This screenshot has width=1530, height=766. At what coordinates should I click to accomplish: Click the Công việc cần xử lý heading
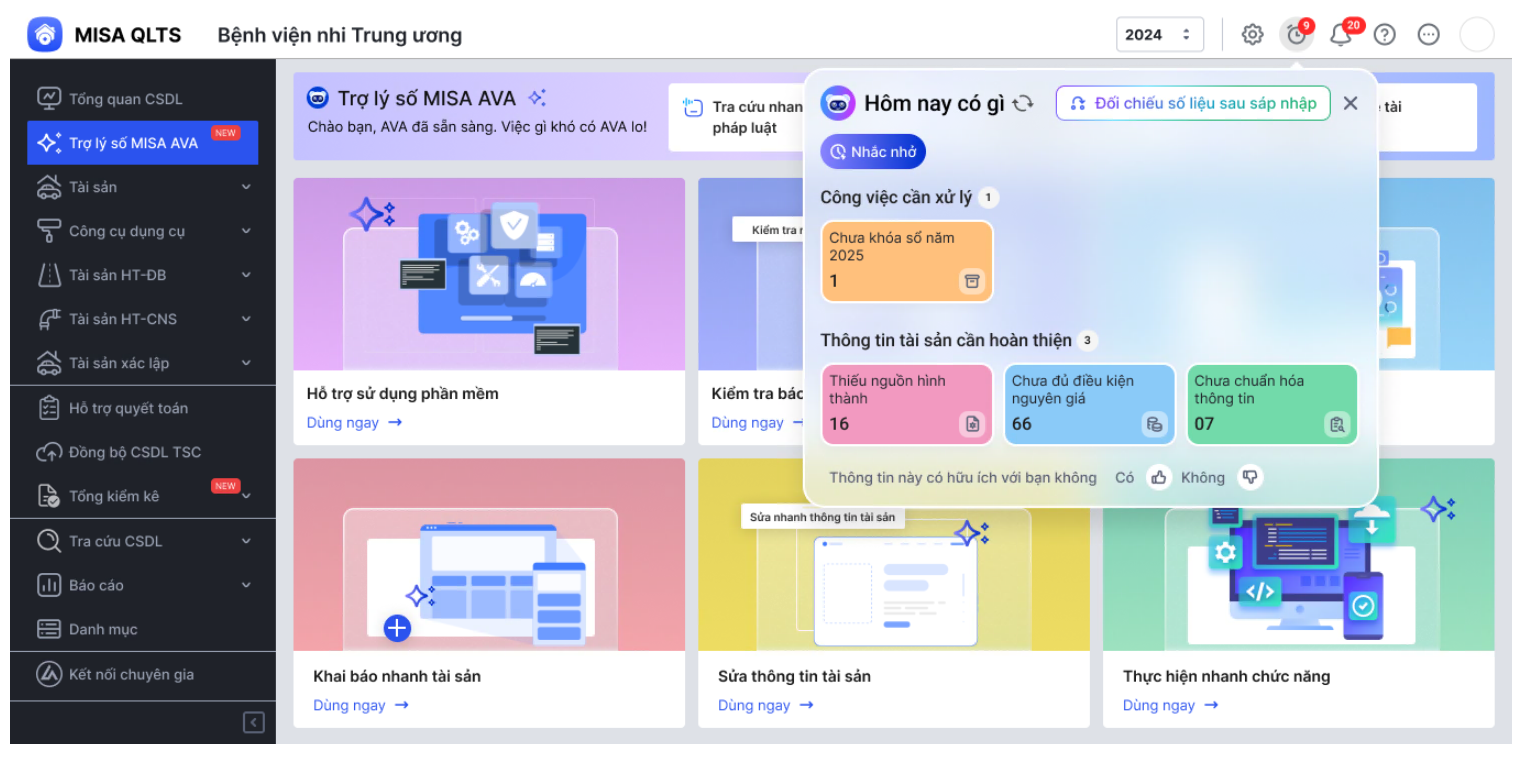pos(896,197)
